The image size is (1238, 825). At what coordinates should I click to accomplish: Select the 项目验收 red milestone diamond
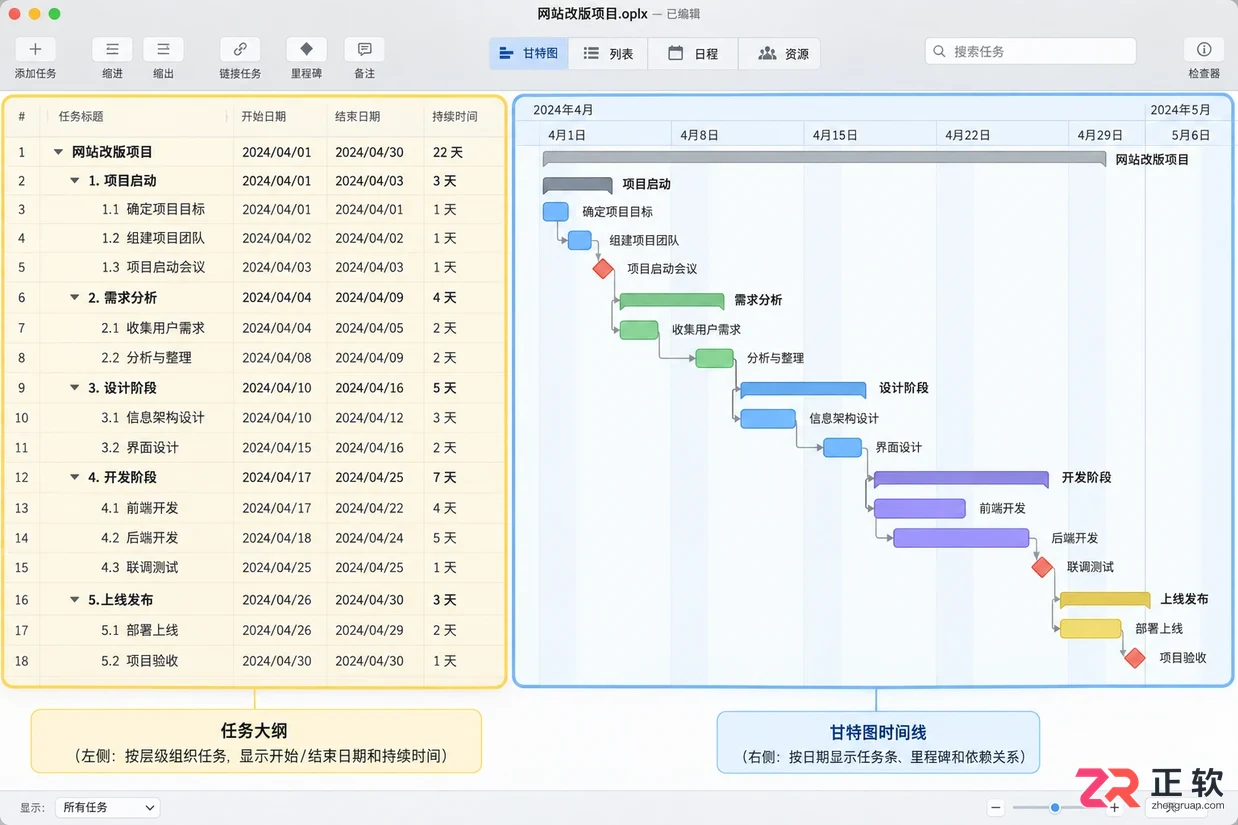tap(1134, 657)
